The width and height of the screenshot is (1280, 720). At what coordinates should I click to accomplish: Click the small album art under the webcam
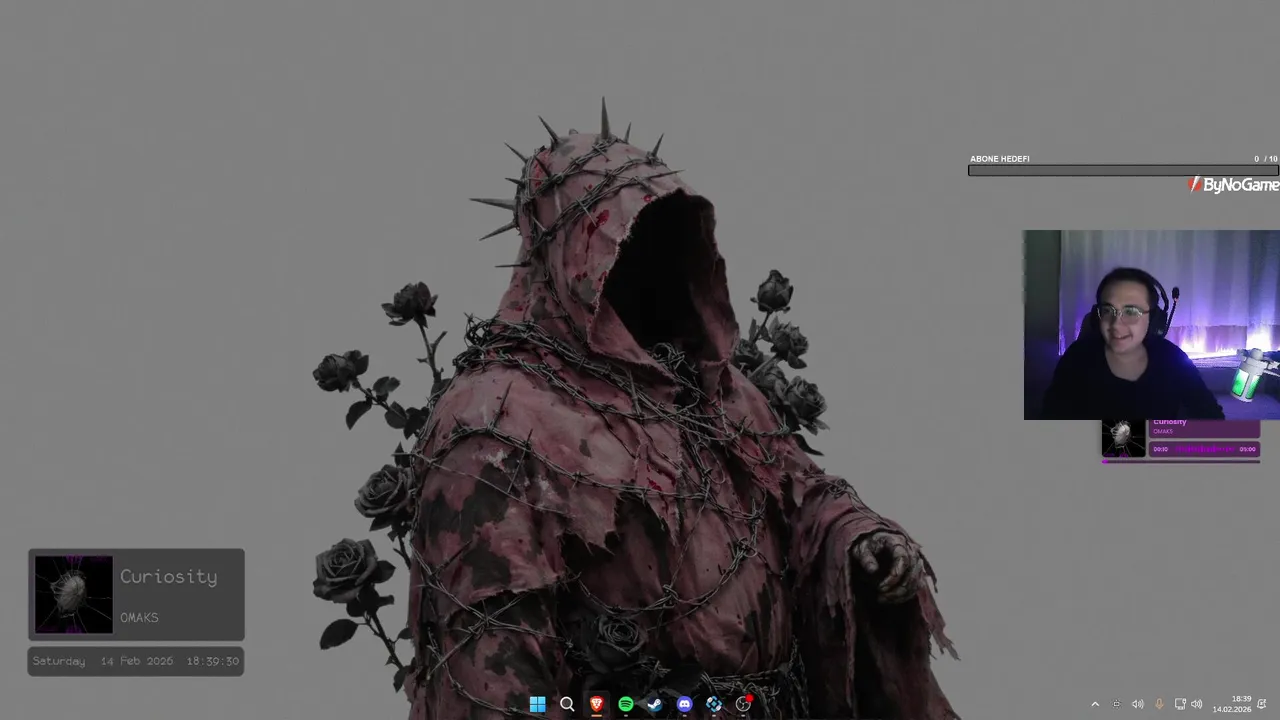click(1123, 438)
